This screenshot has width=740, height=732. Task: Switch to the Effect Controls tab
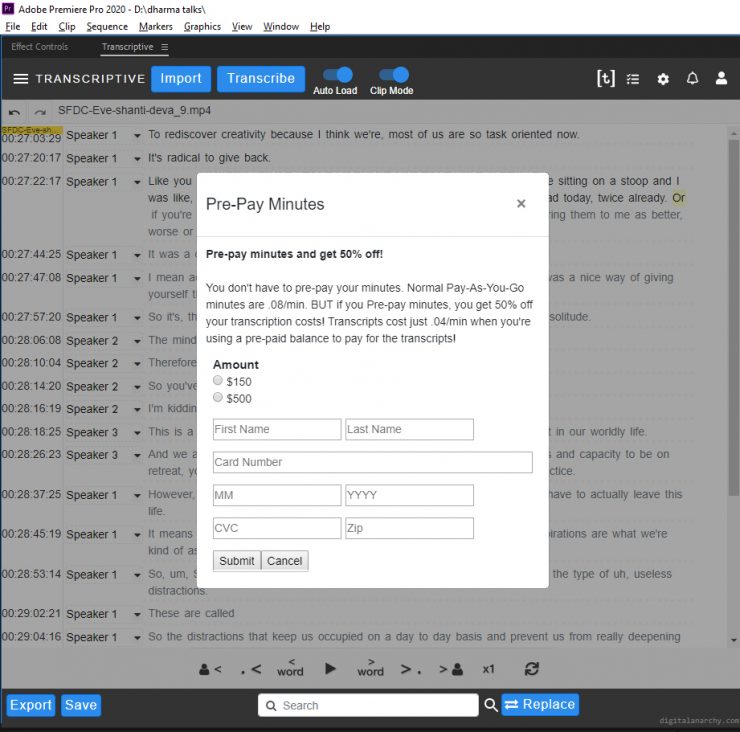pyautogui.click(x=39, y=47)
